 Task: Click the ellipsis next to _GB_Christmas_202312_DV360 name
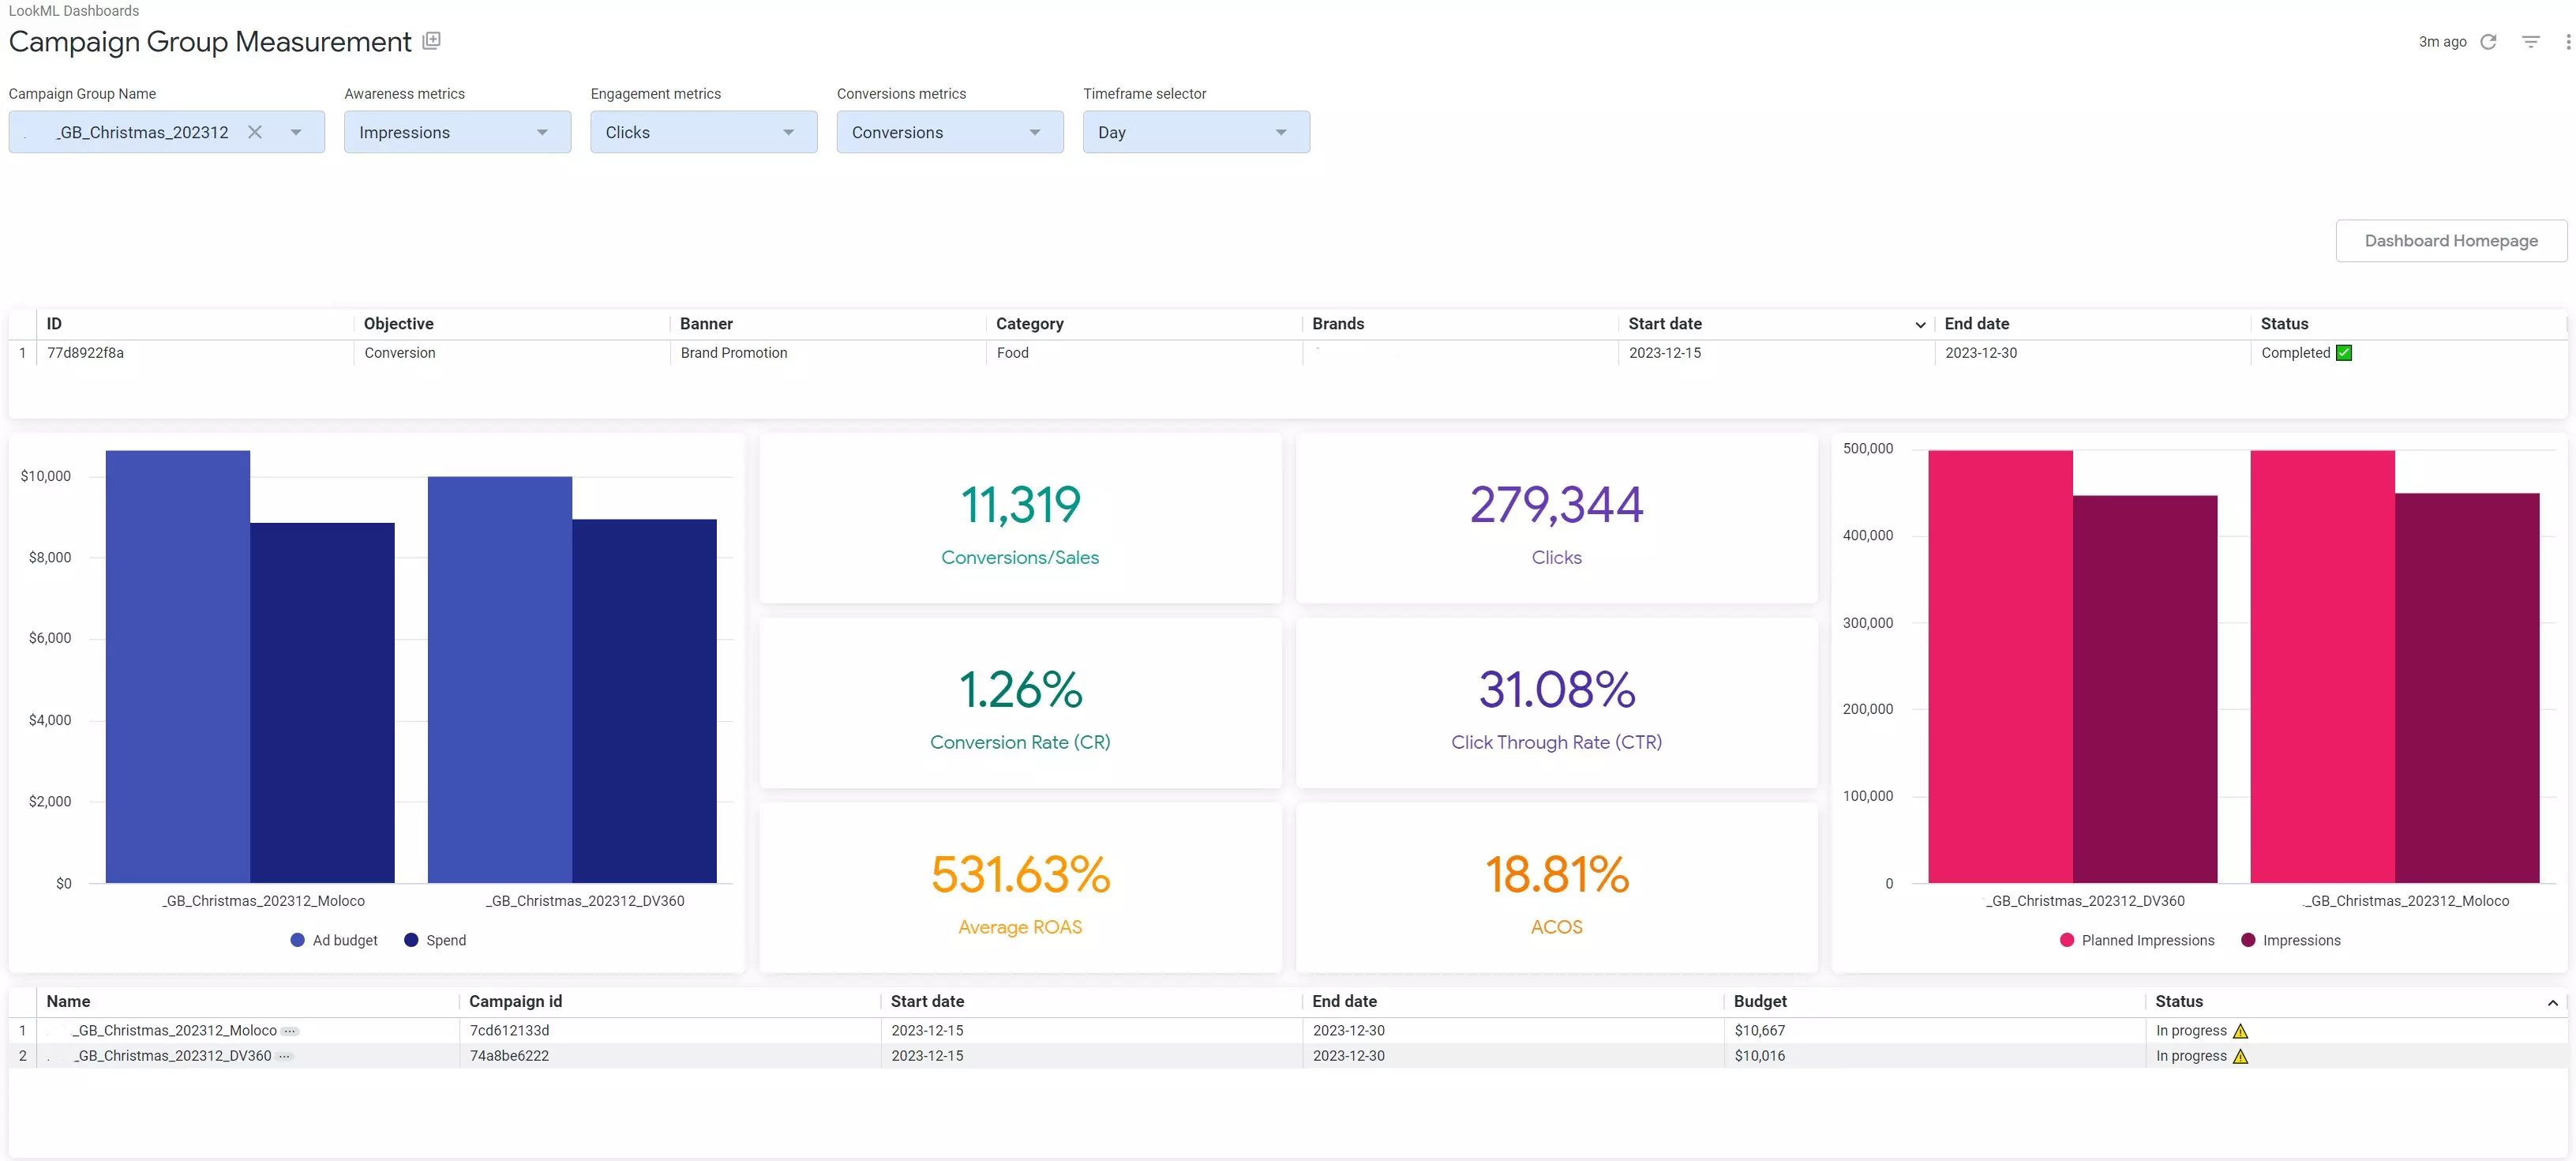coord(284,1056)
